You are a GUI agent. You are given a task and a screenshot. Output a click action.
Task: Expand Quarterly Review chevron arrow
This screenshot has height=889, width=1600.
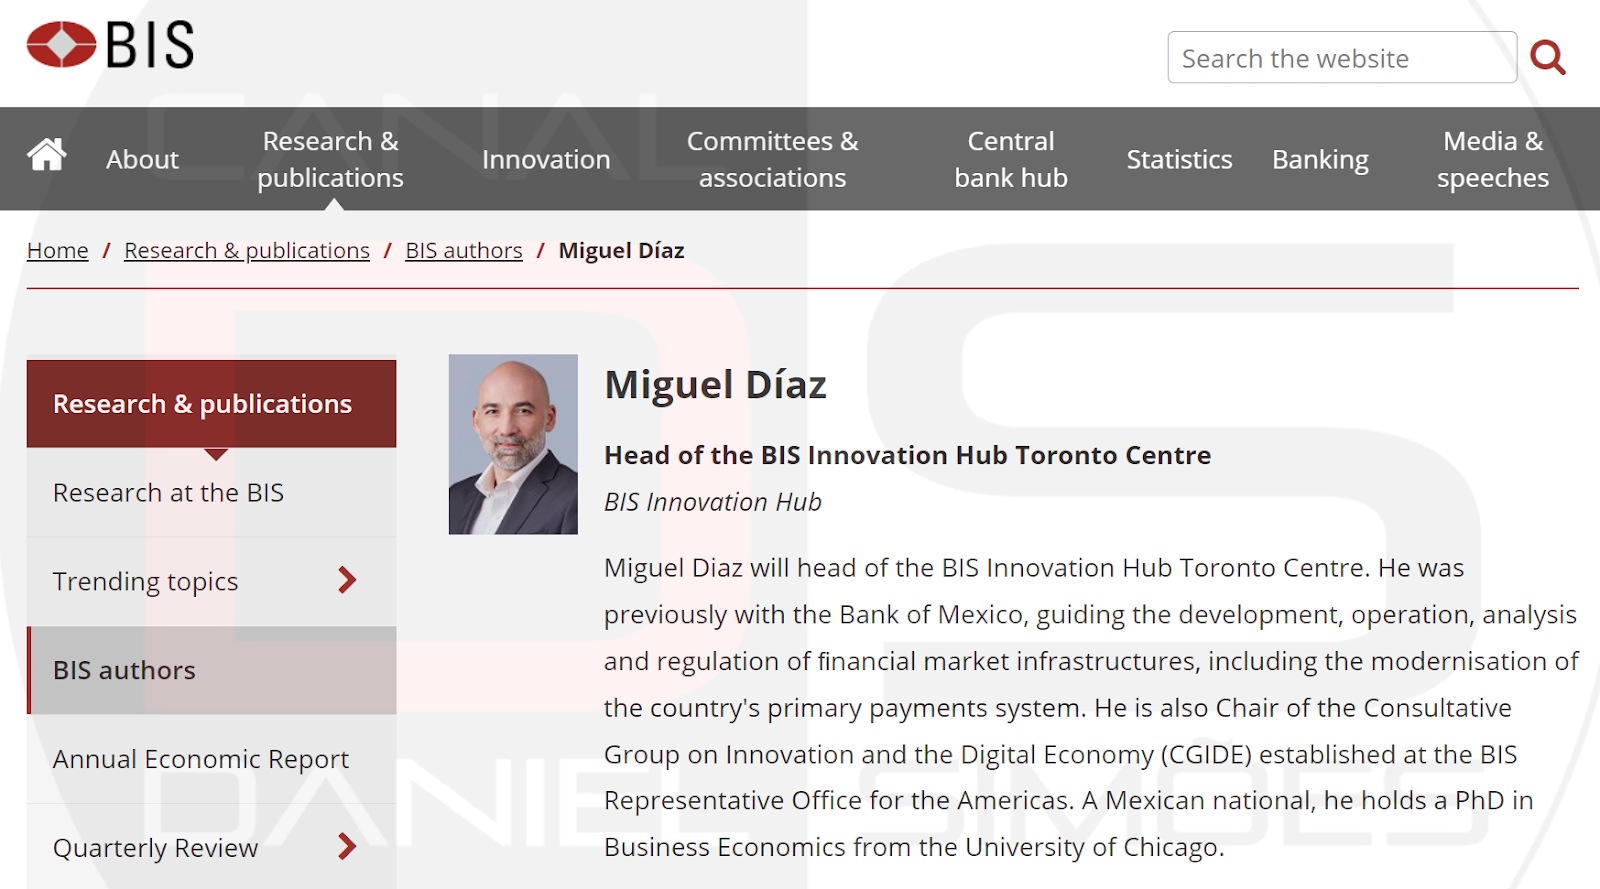pyautogui.click(x=347, y=846)
